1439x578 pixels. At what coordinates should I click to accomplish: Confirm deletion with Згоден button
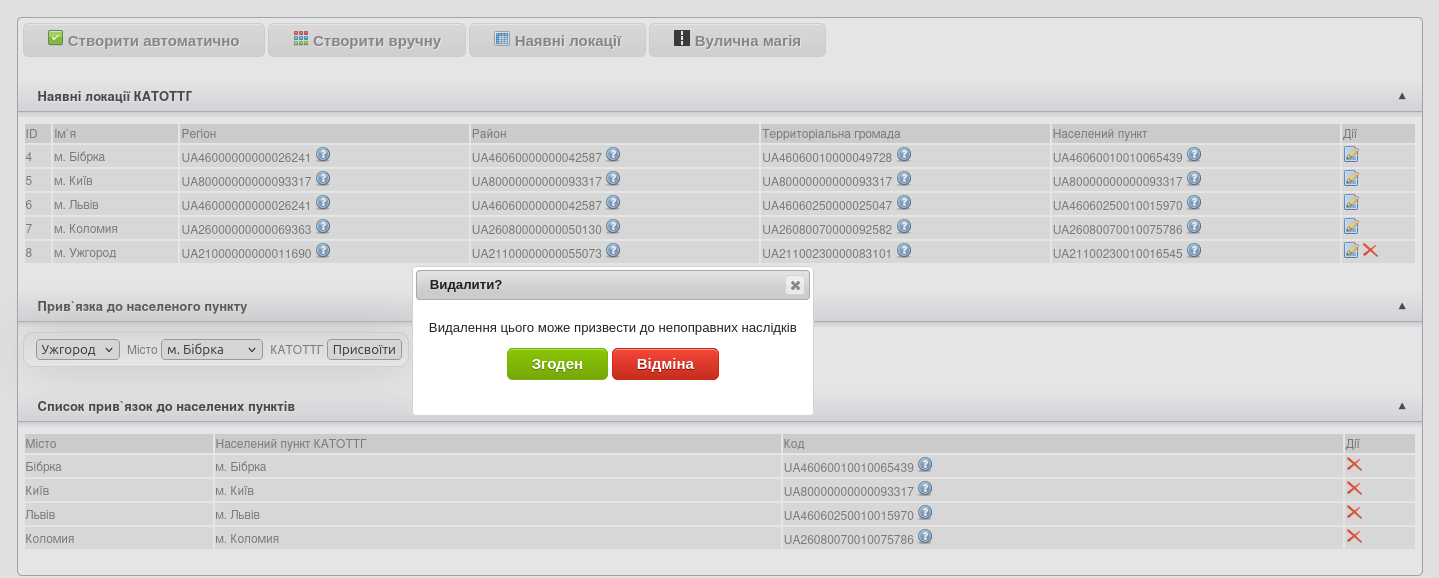pyautogui.click(x=557, y=364)
